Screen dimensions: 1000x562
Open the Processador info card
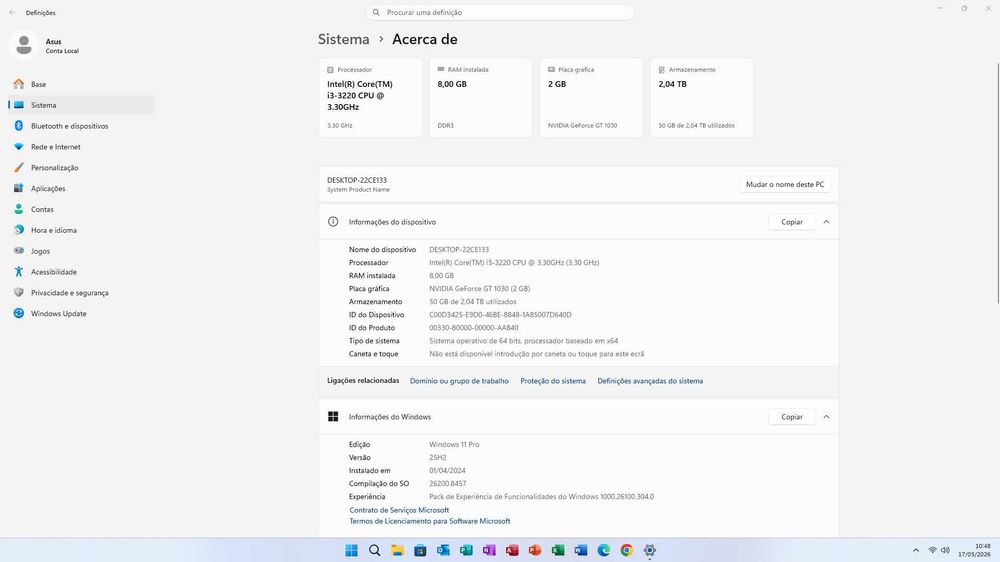(371, 98)
